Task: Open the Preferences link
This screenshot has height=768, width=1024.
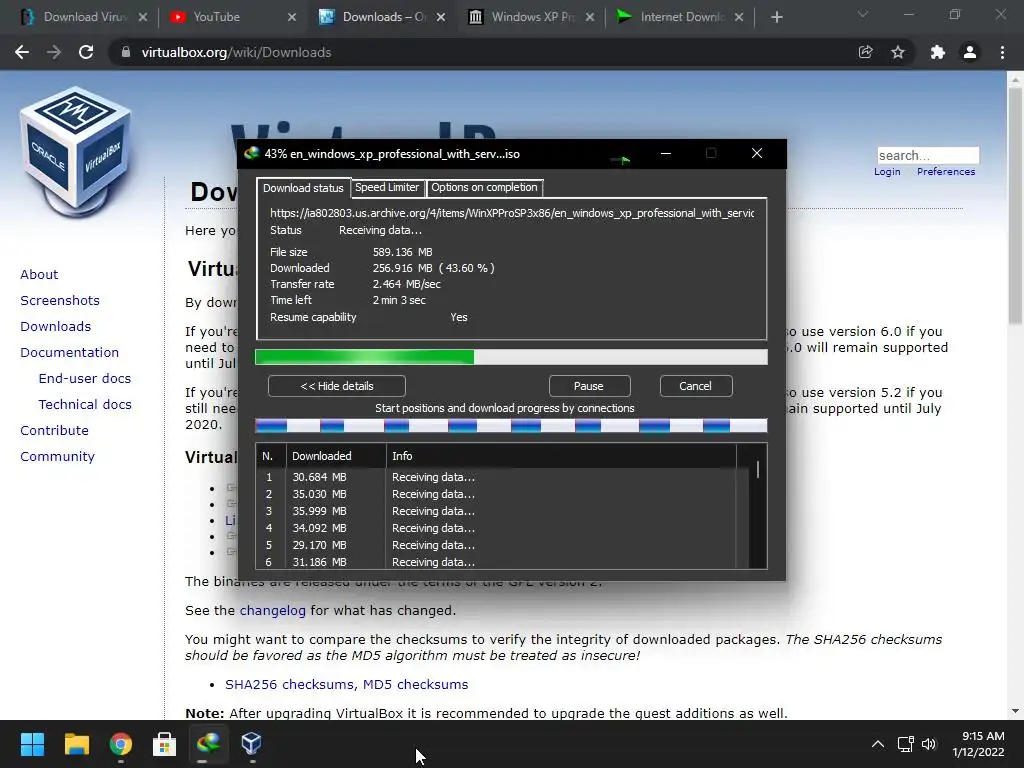Action: pos(946,172)
